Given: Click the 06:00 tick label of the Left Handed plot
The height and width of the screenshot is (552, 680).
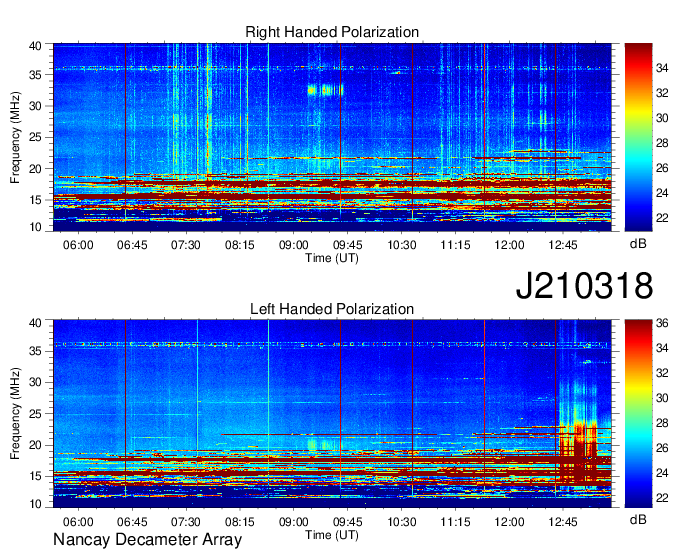Looking at the screenshot, I should point(78,521).
